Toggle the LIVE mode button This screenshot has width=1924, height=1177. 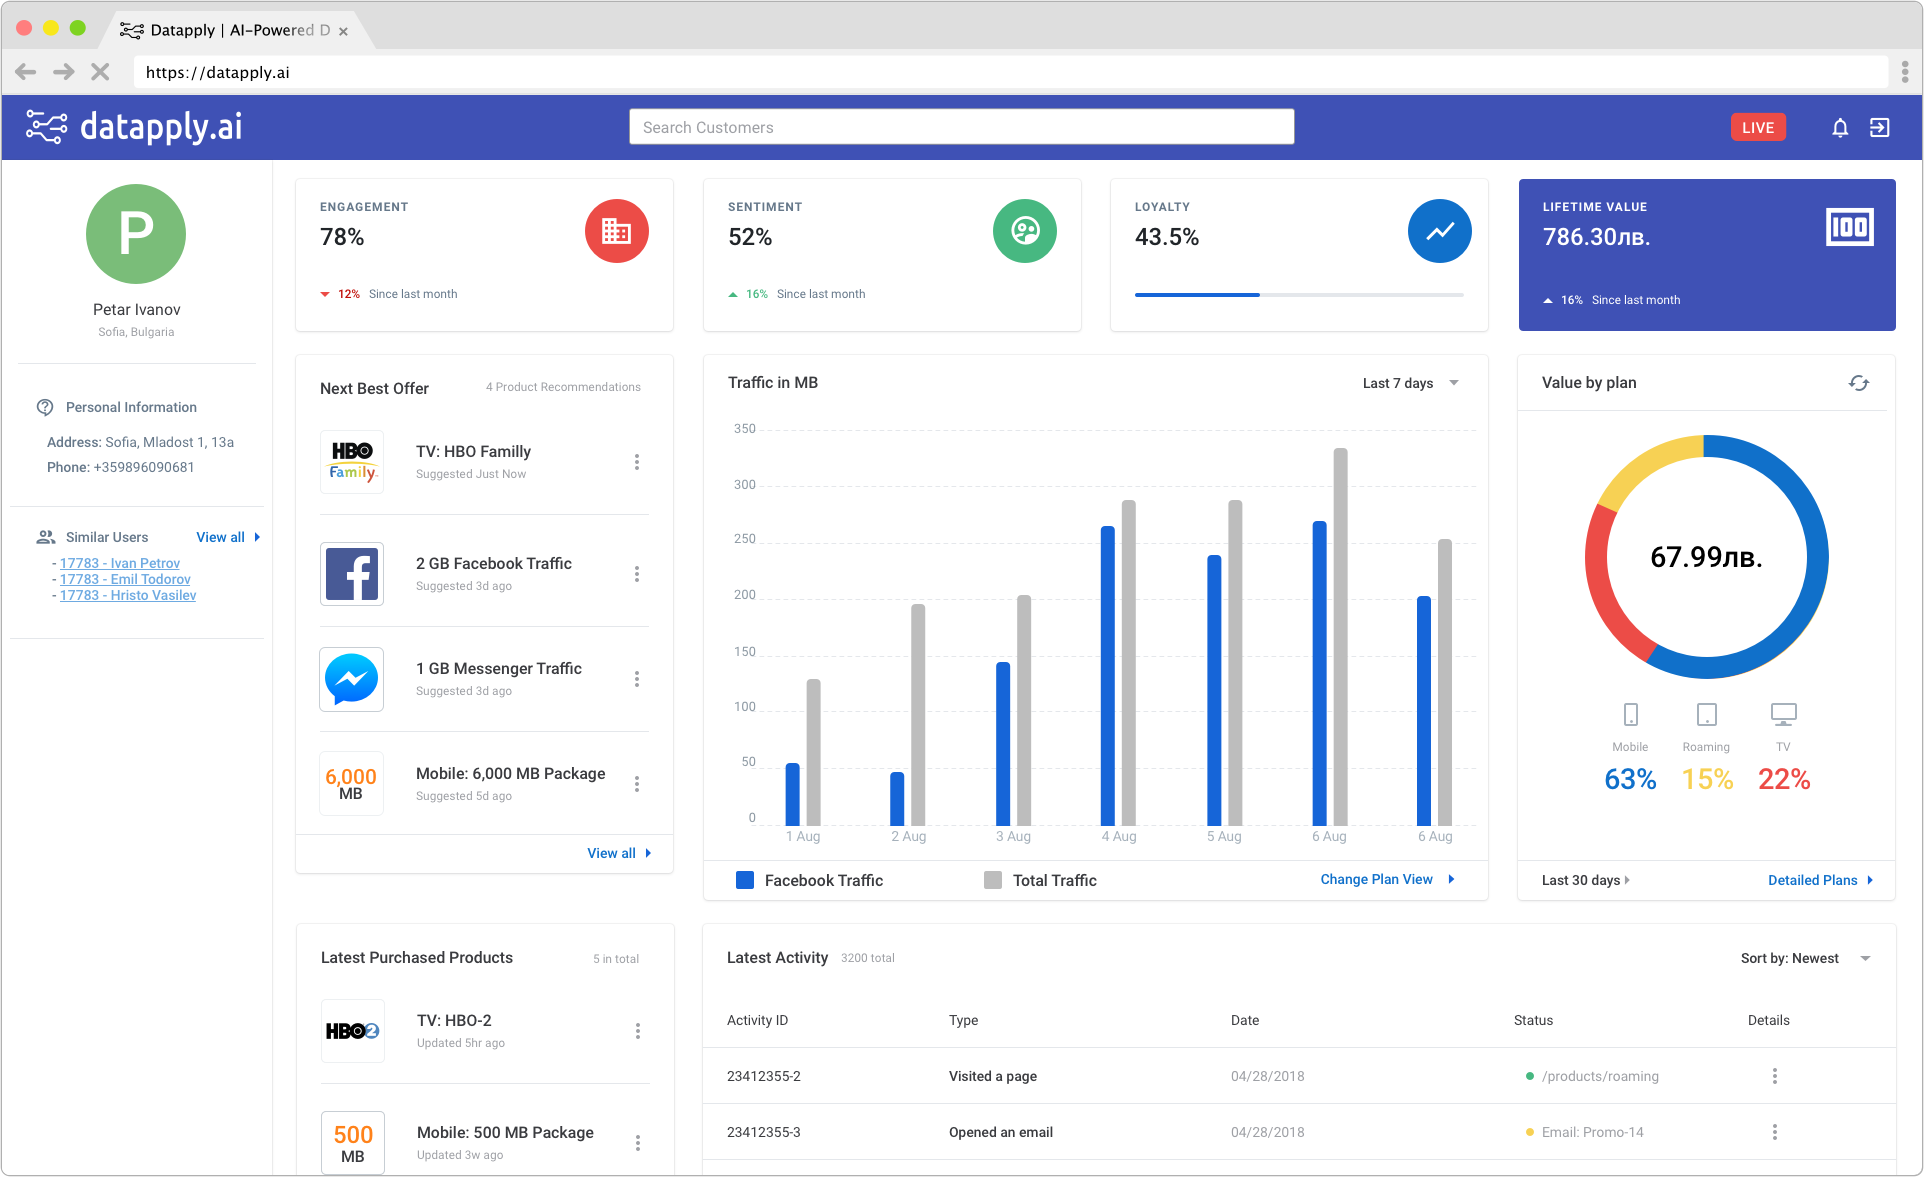coord(1757,128)
